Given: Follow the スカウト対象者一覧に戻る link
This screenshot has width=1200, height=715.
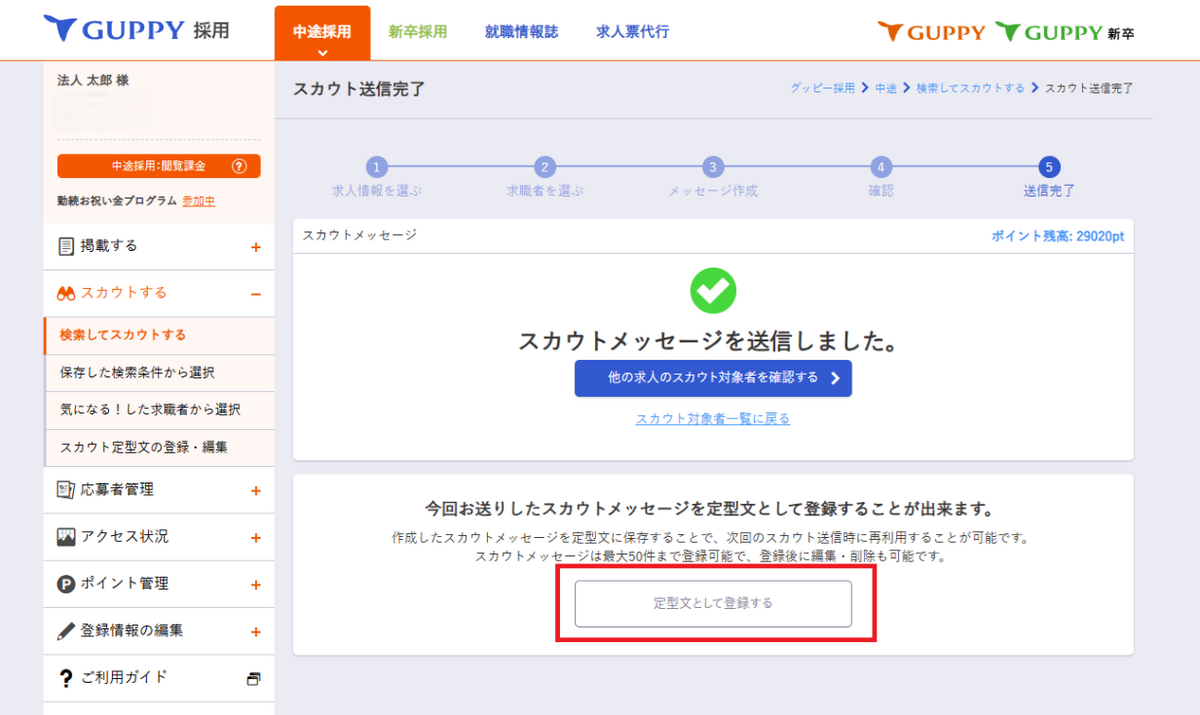Looking at the screenshot, I should 713,419.
